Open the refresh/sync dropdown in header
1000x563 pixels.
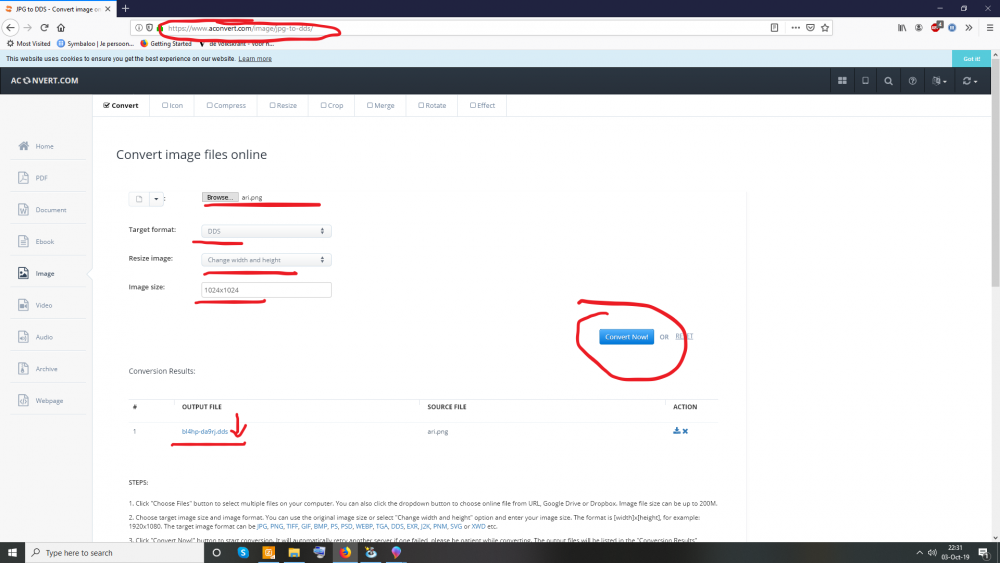969,81
